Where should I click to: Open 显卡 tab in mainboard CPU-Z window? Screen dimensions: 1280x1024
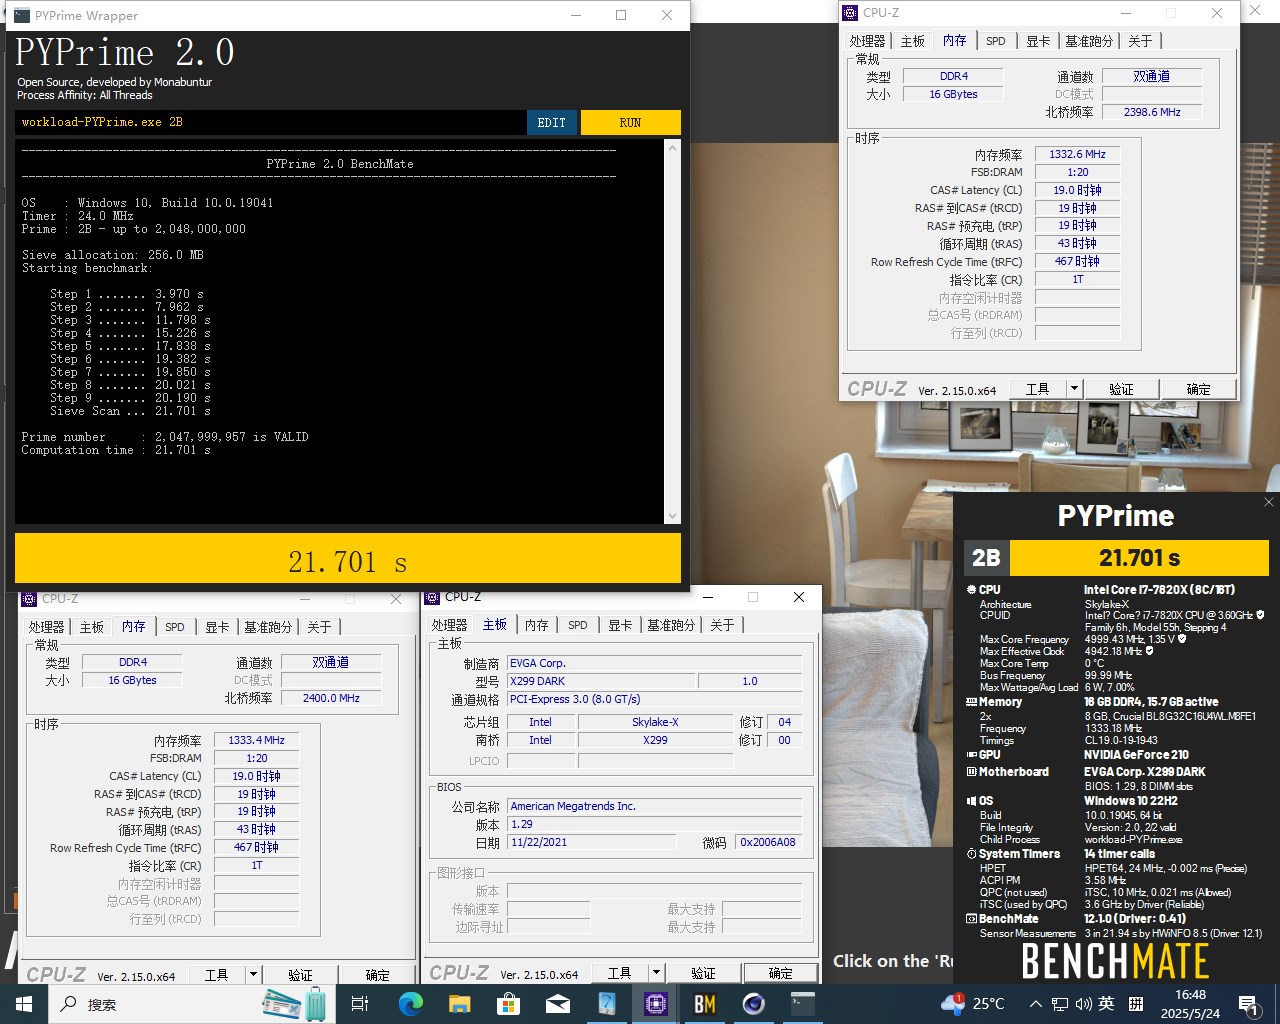(620, 625)
